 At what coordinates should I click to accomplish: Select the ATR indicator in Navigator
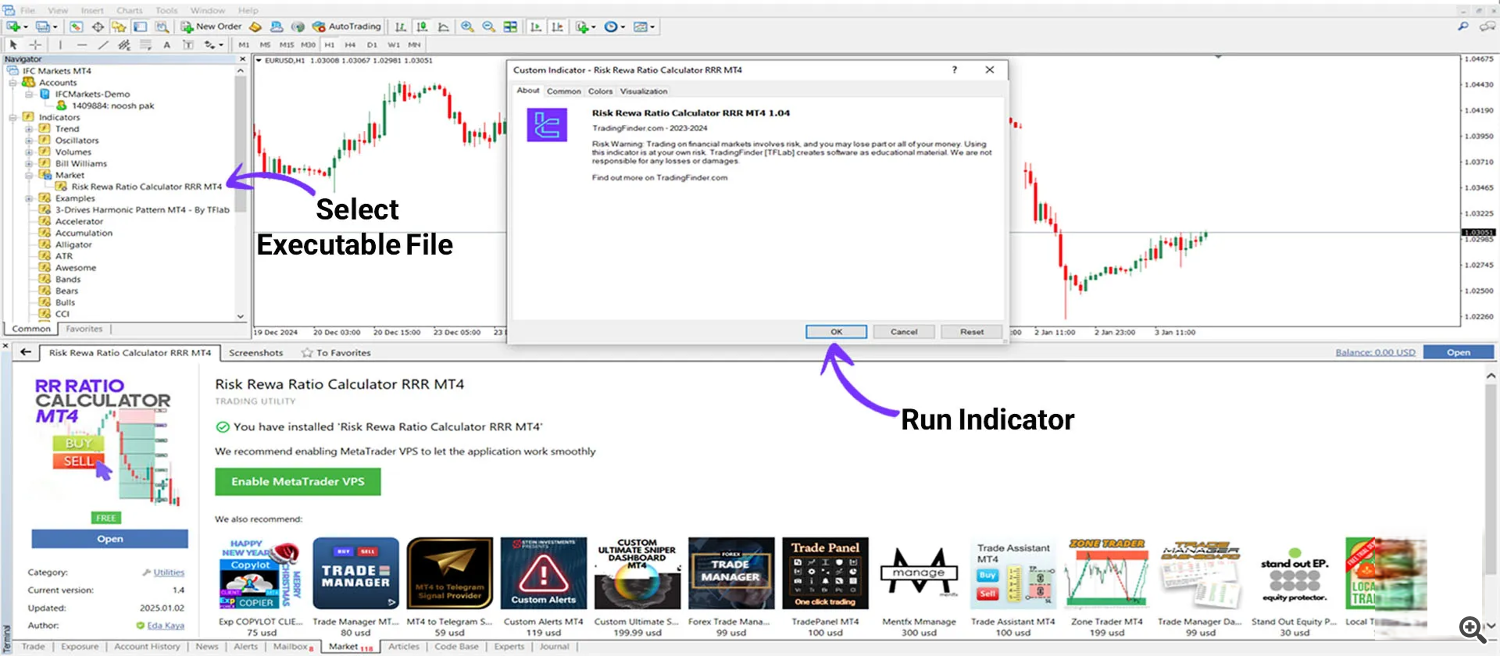[64, 257]
